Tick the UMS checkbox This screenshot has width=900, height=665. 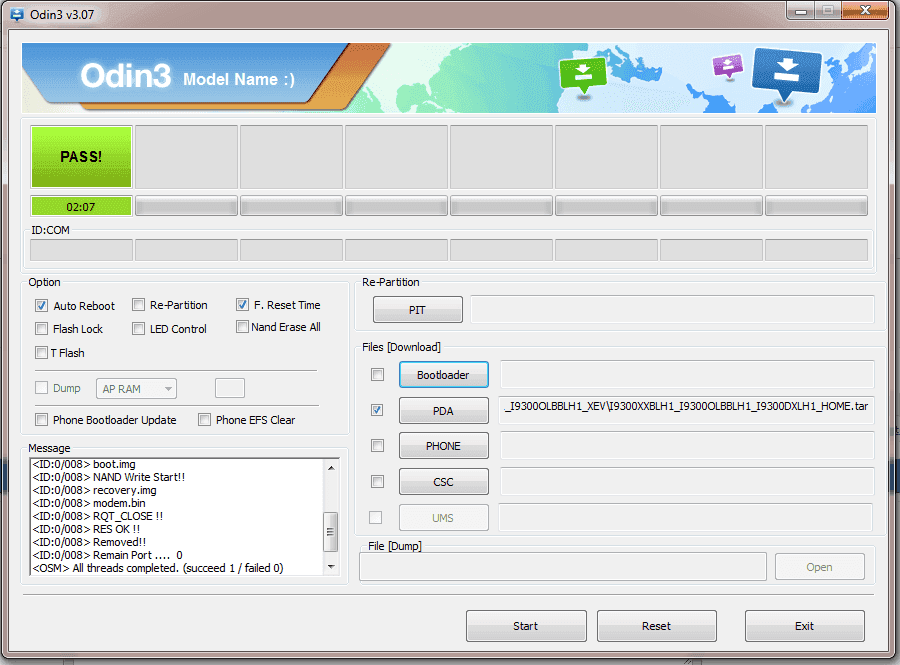point(375,518)
